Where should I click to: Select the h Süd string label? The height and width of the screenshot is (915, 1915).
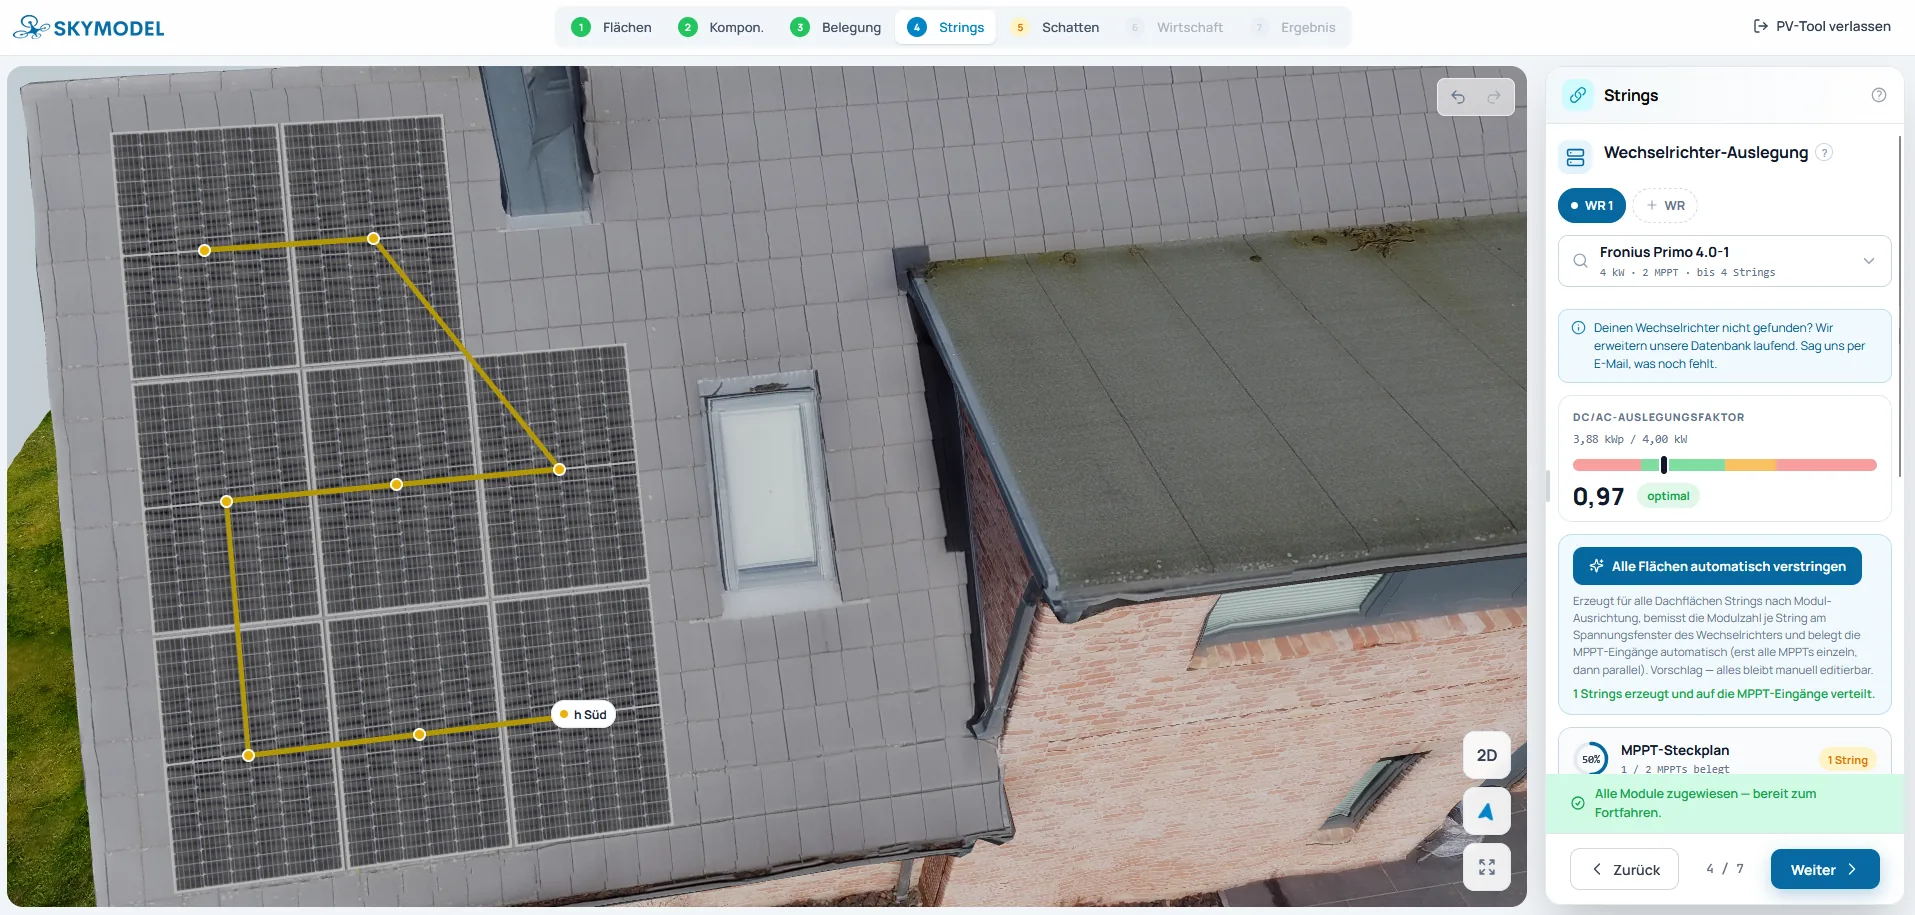pyautogui.click(x=584, y=714)
